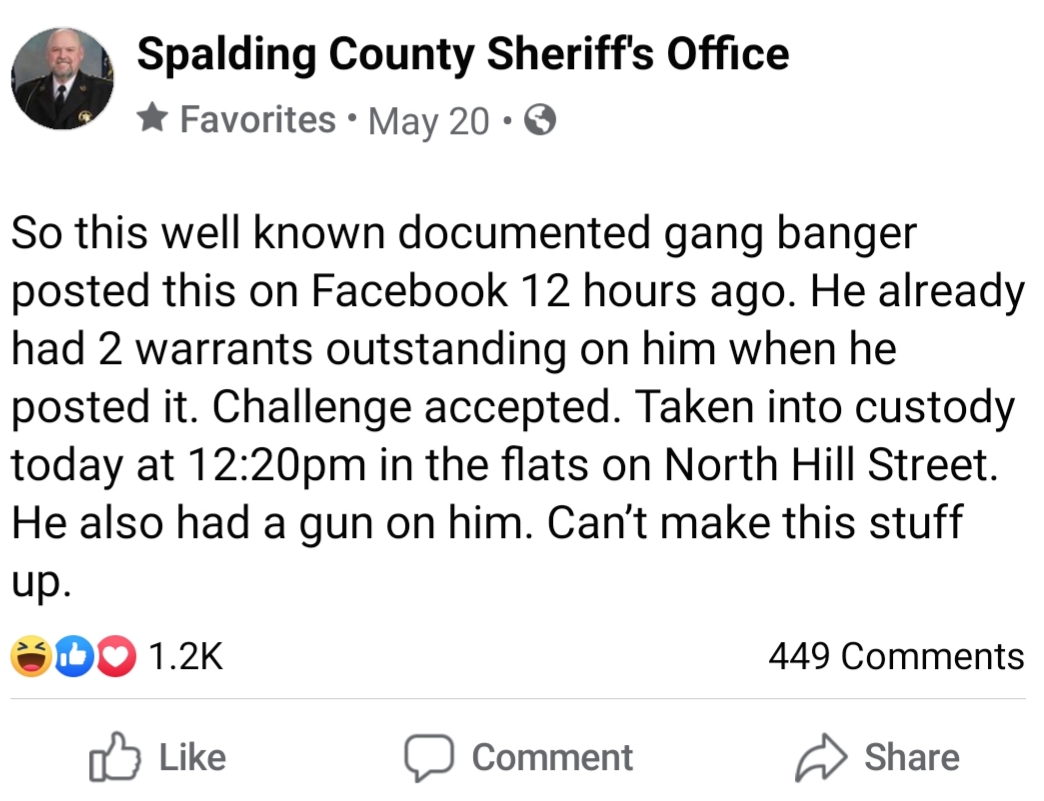Viewport: 1044px width, 801px height.
Task: Click the post's last line "up."
Action: (41, 582)
